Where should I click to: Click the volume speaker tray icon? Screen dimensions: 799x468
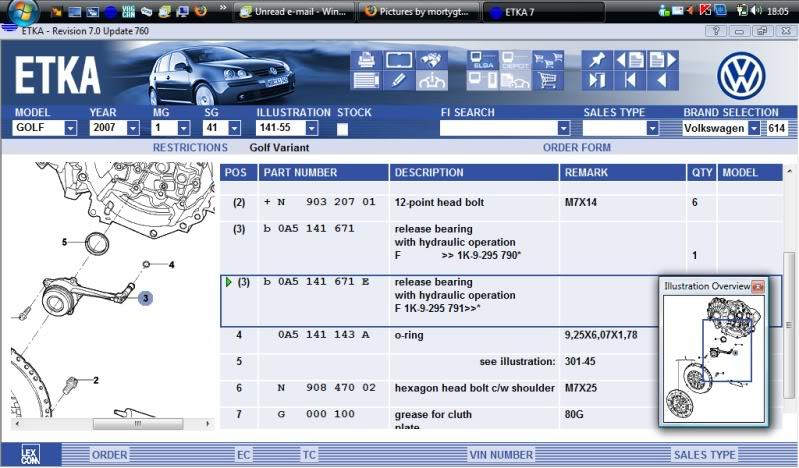click(x=756, y=11)
